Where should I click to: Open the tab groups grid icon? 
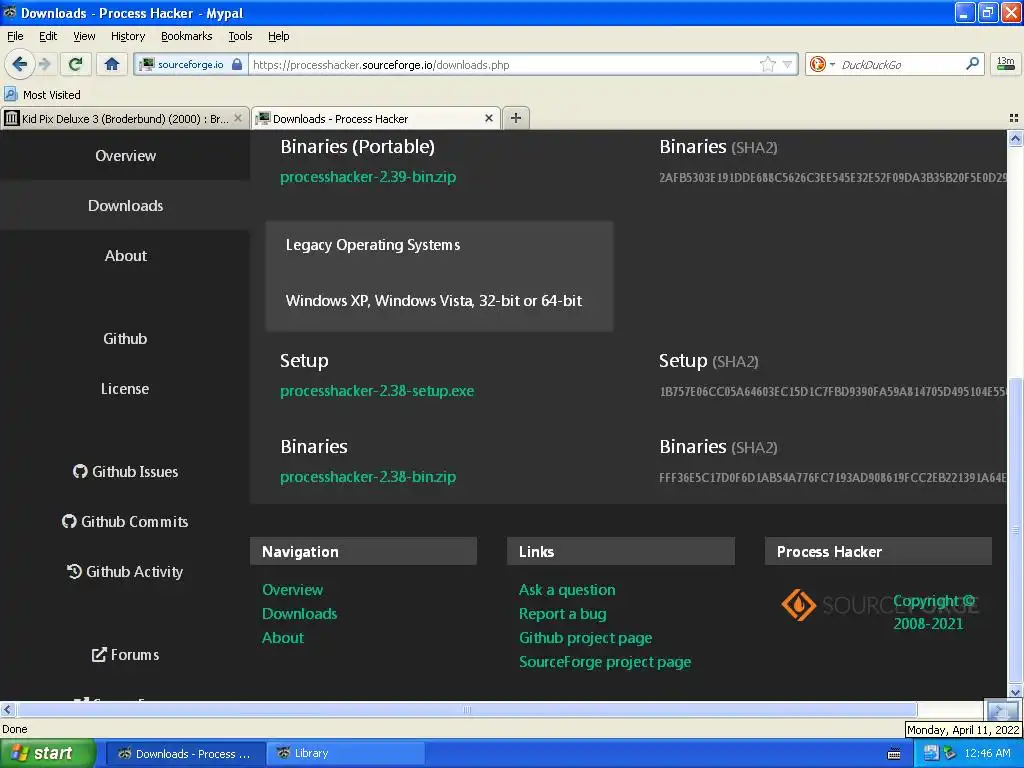pos(1014,118)
